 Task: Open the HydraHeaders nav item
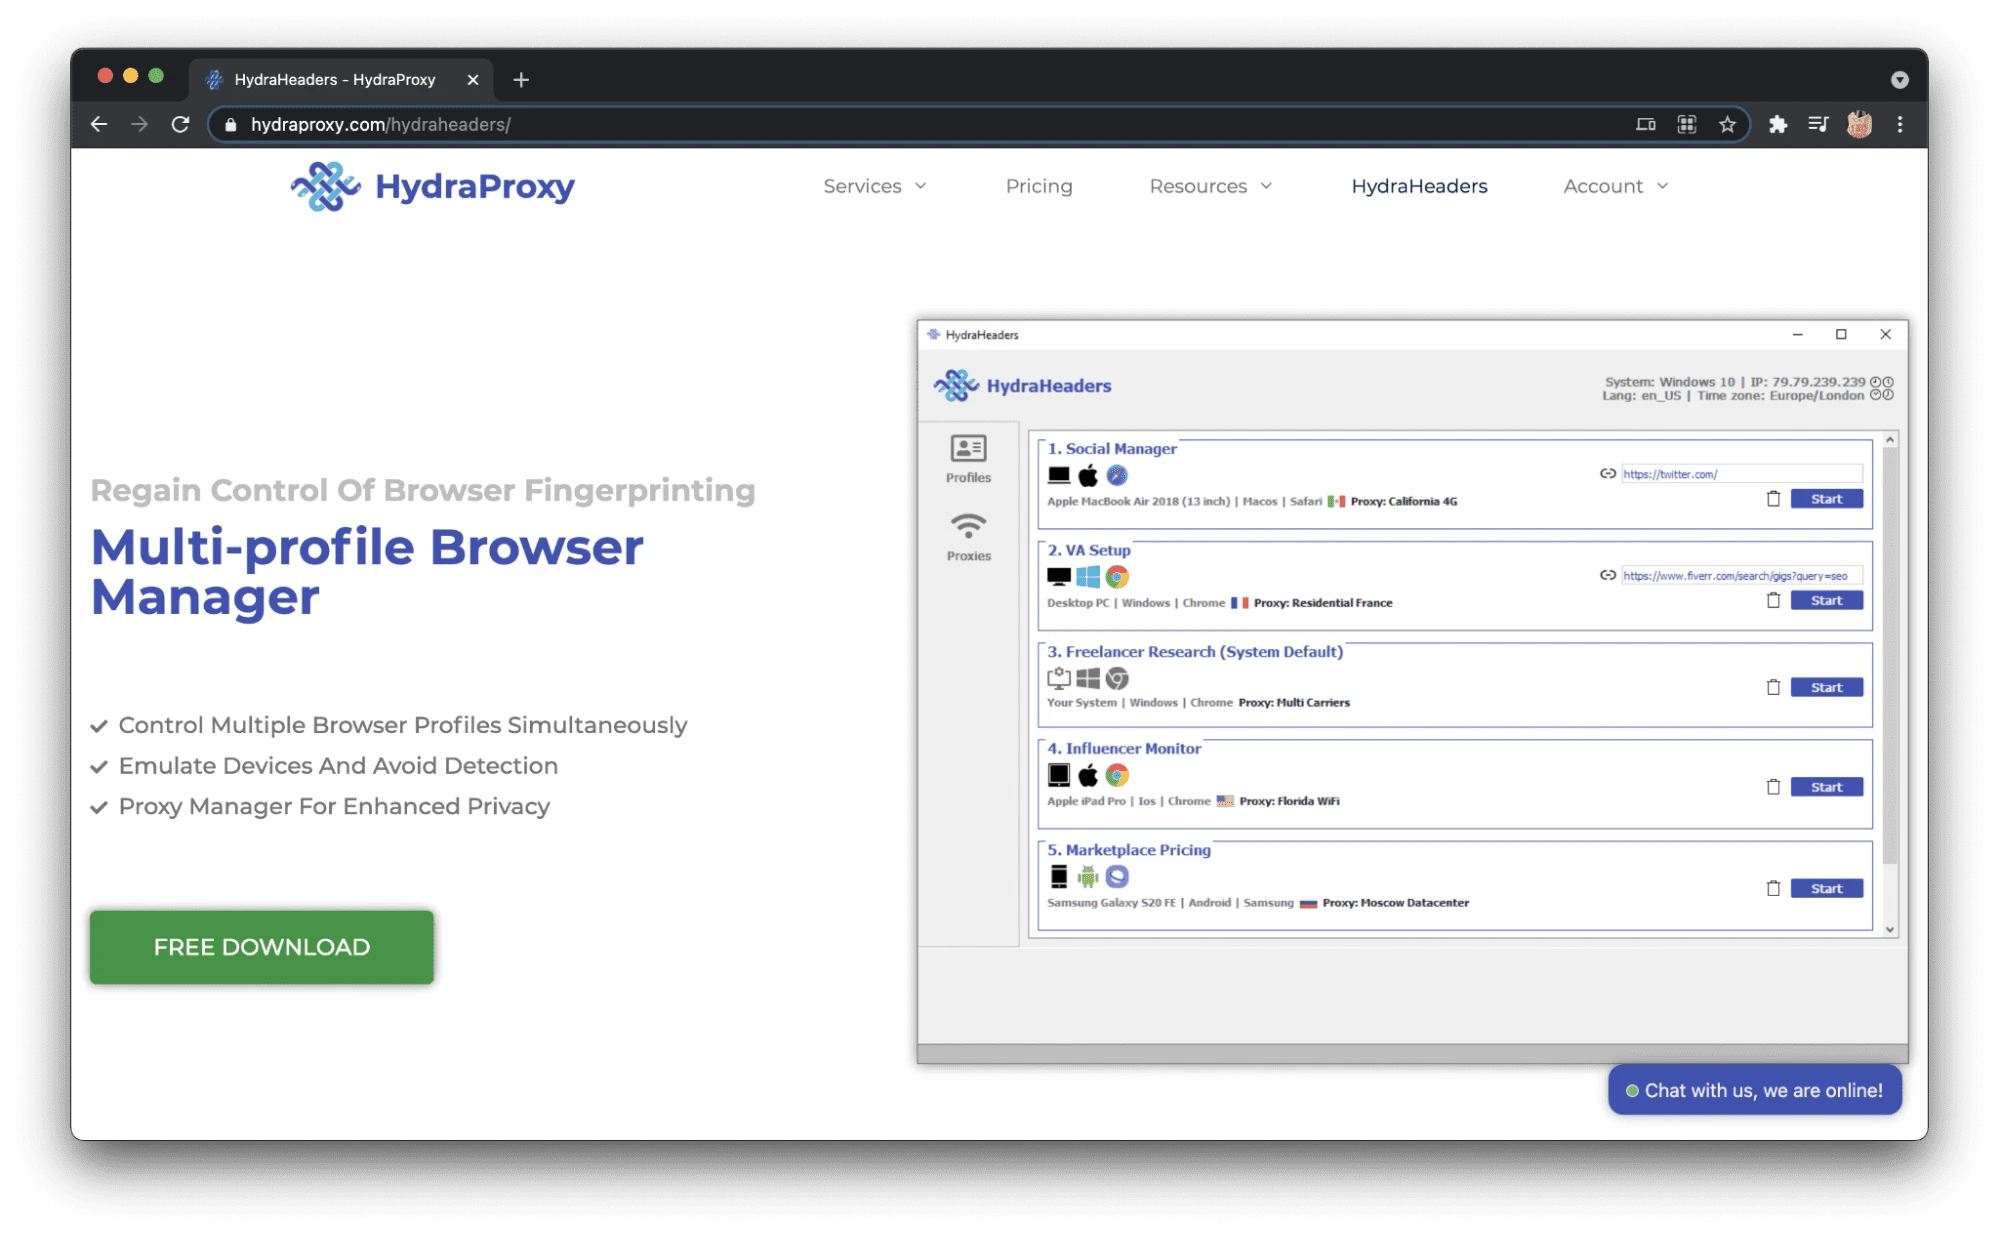[x=1419, y=186]
